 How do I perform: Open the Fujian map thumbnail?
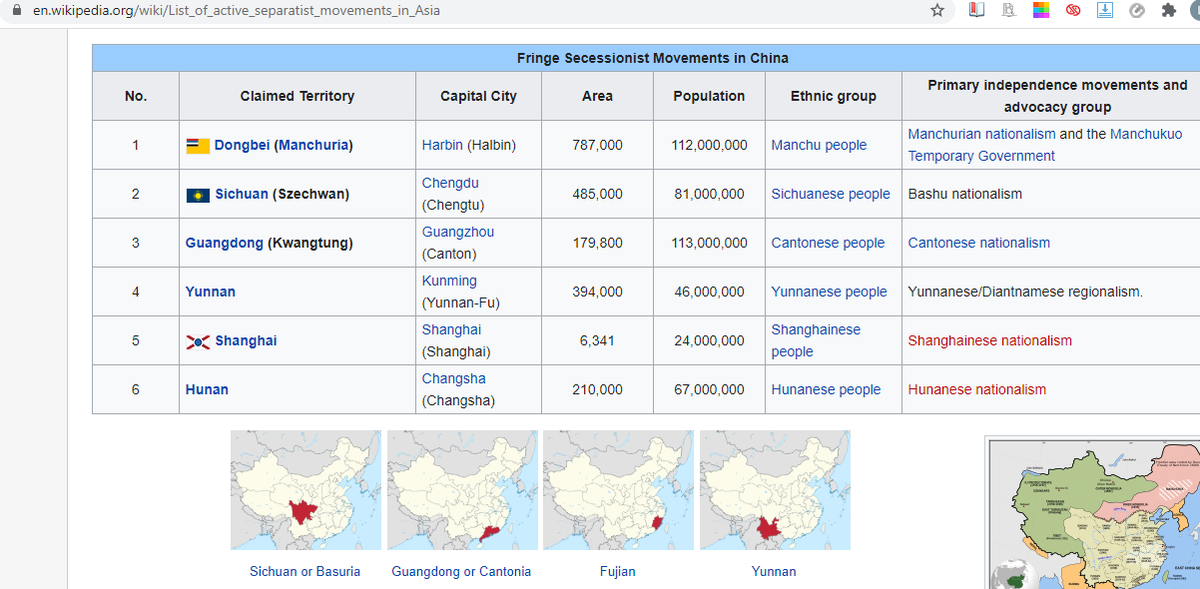(x=618, y=490)
